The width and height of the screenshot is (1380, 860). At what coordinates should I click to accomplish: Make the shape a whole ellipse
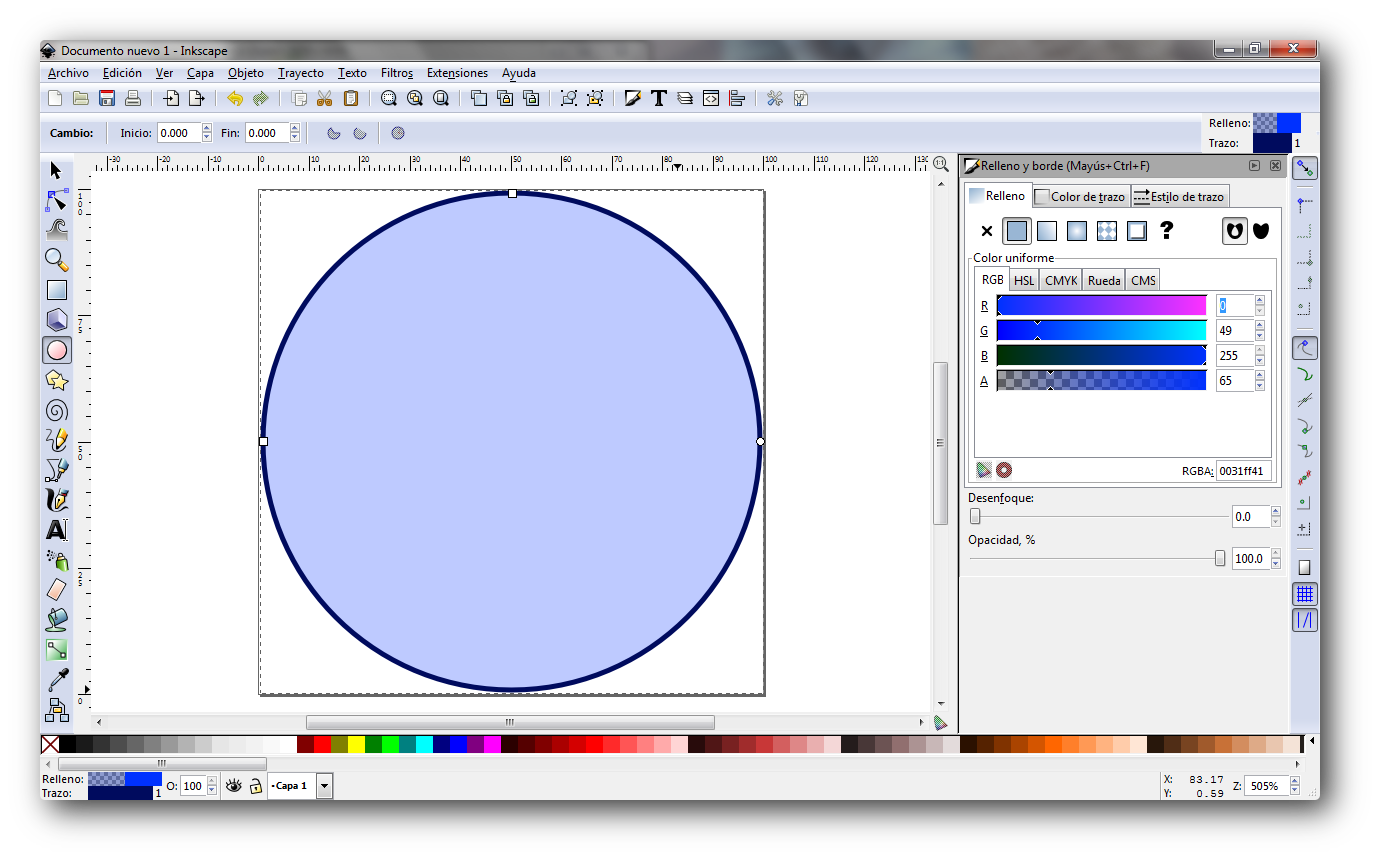[398, 133]
